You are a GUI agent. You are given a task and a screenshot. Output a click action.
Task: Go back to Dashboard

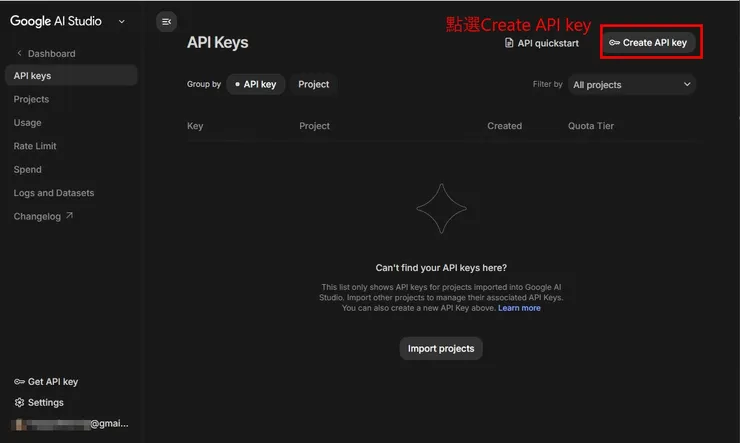click(x=46, y=54)
